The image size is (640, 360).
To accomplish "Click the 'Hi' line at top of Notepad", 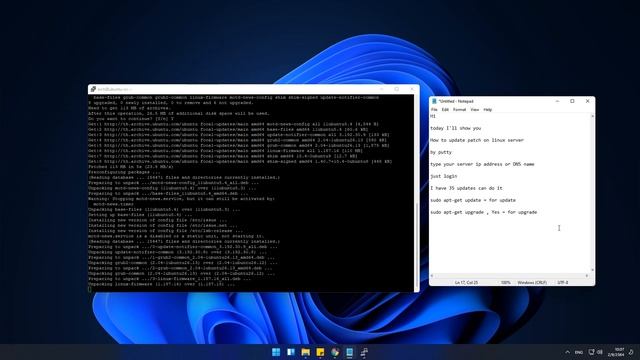I will coord(433,116).
